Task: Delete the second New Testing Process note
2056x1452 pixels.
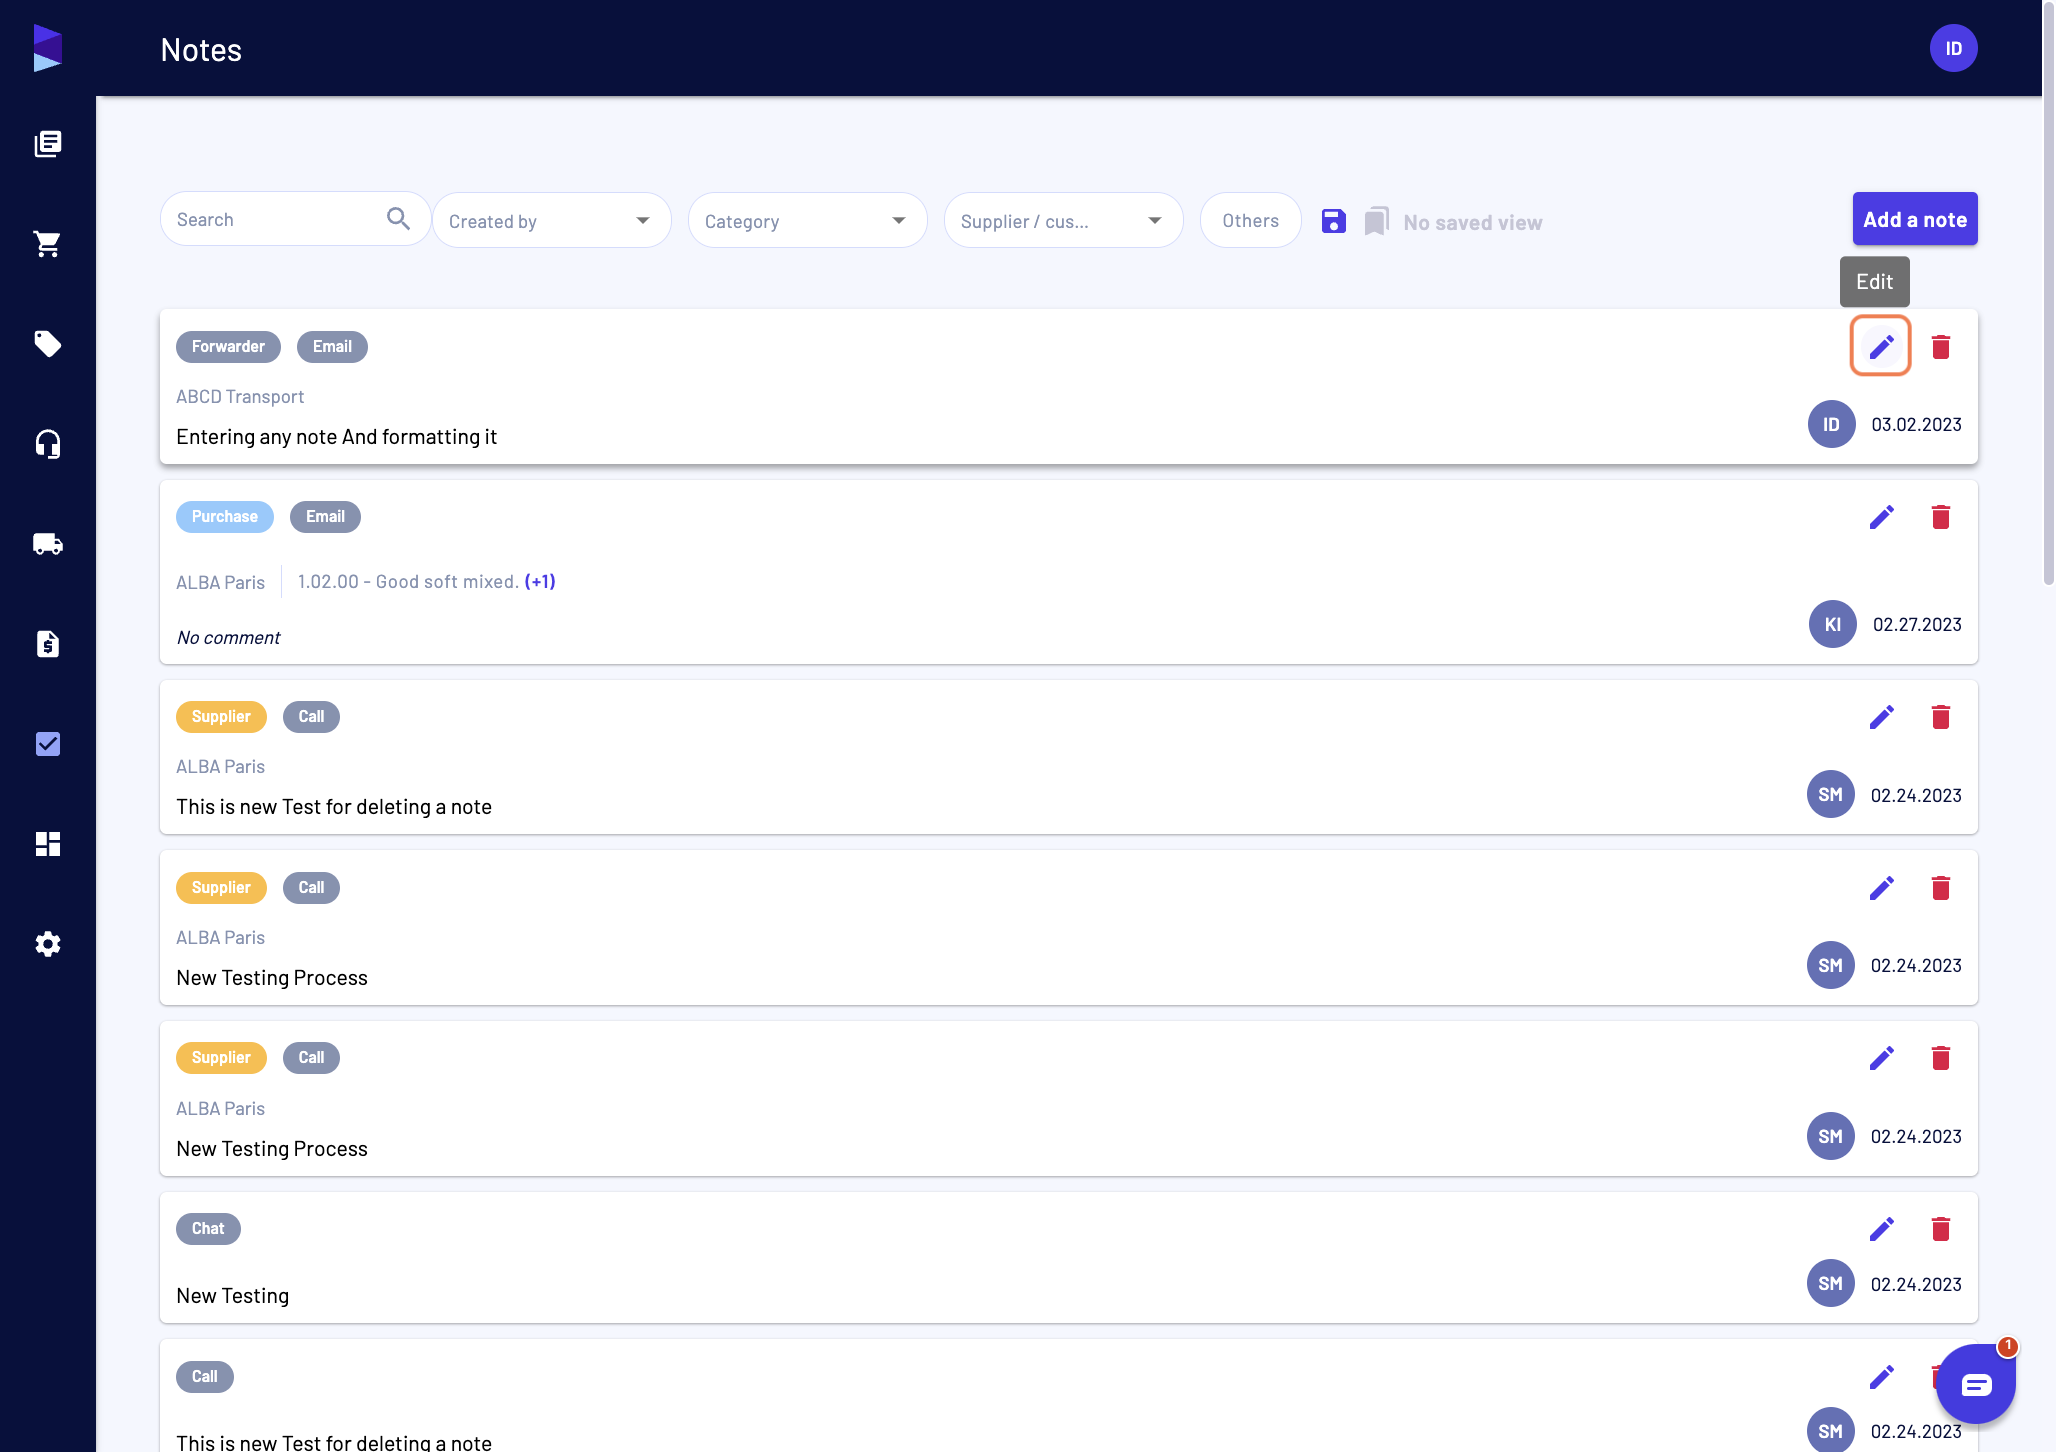Action: [x=1941, y=1058]
